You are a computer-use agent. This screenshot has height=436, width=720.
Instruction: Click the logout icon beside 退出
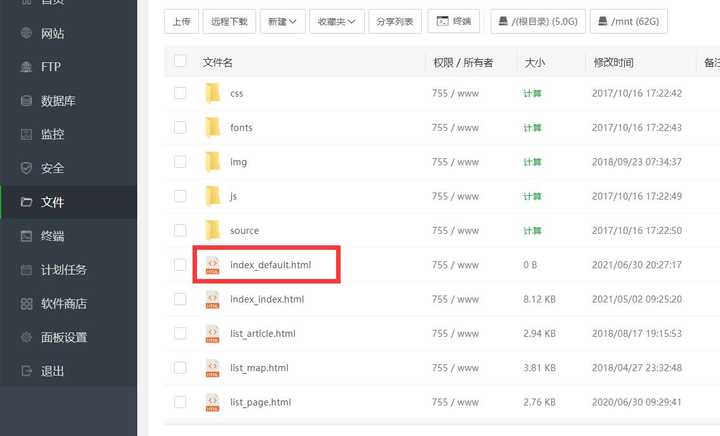[x=27, y=371]
